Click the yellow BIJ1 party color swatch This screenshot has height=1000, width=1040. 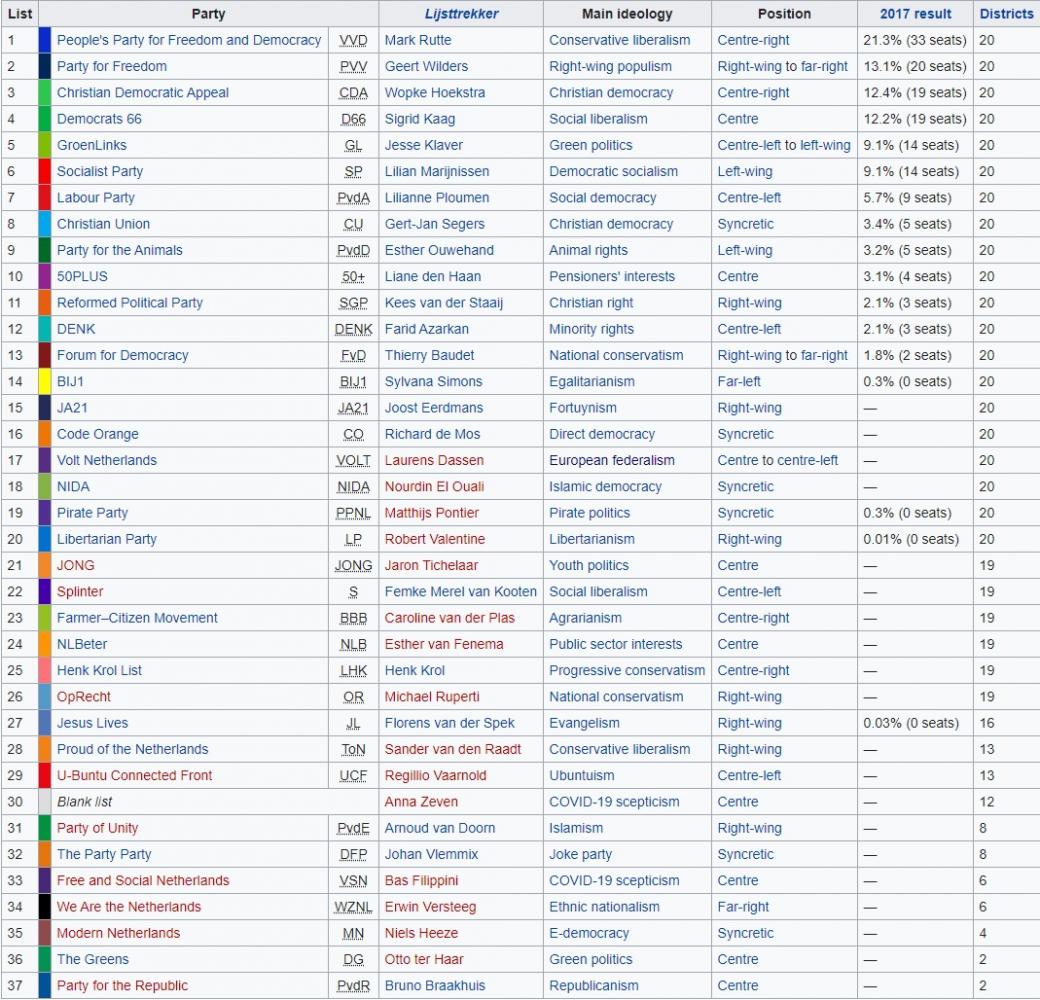44,382
